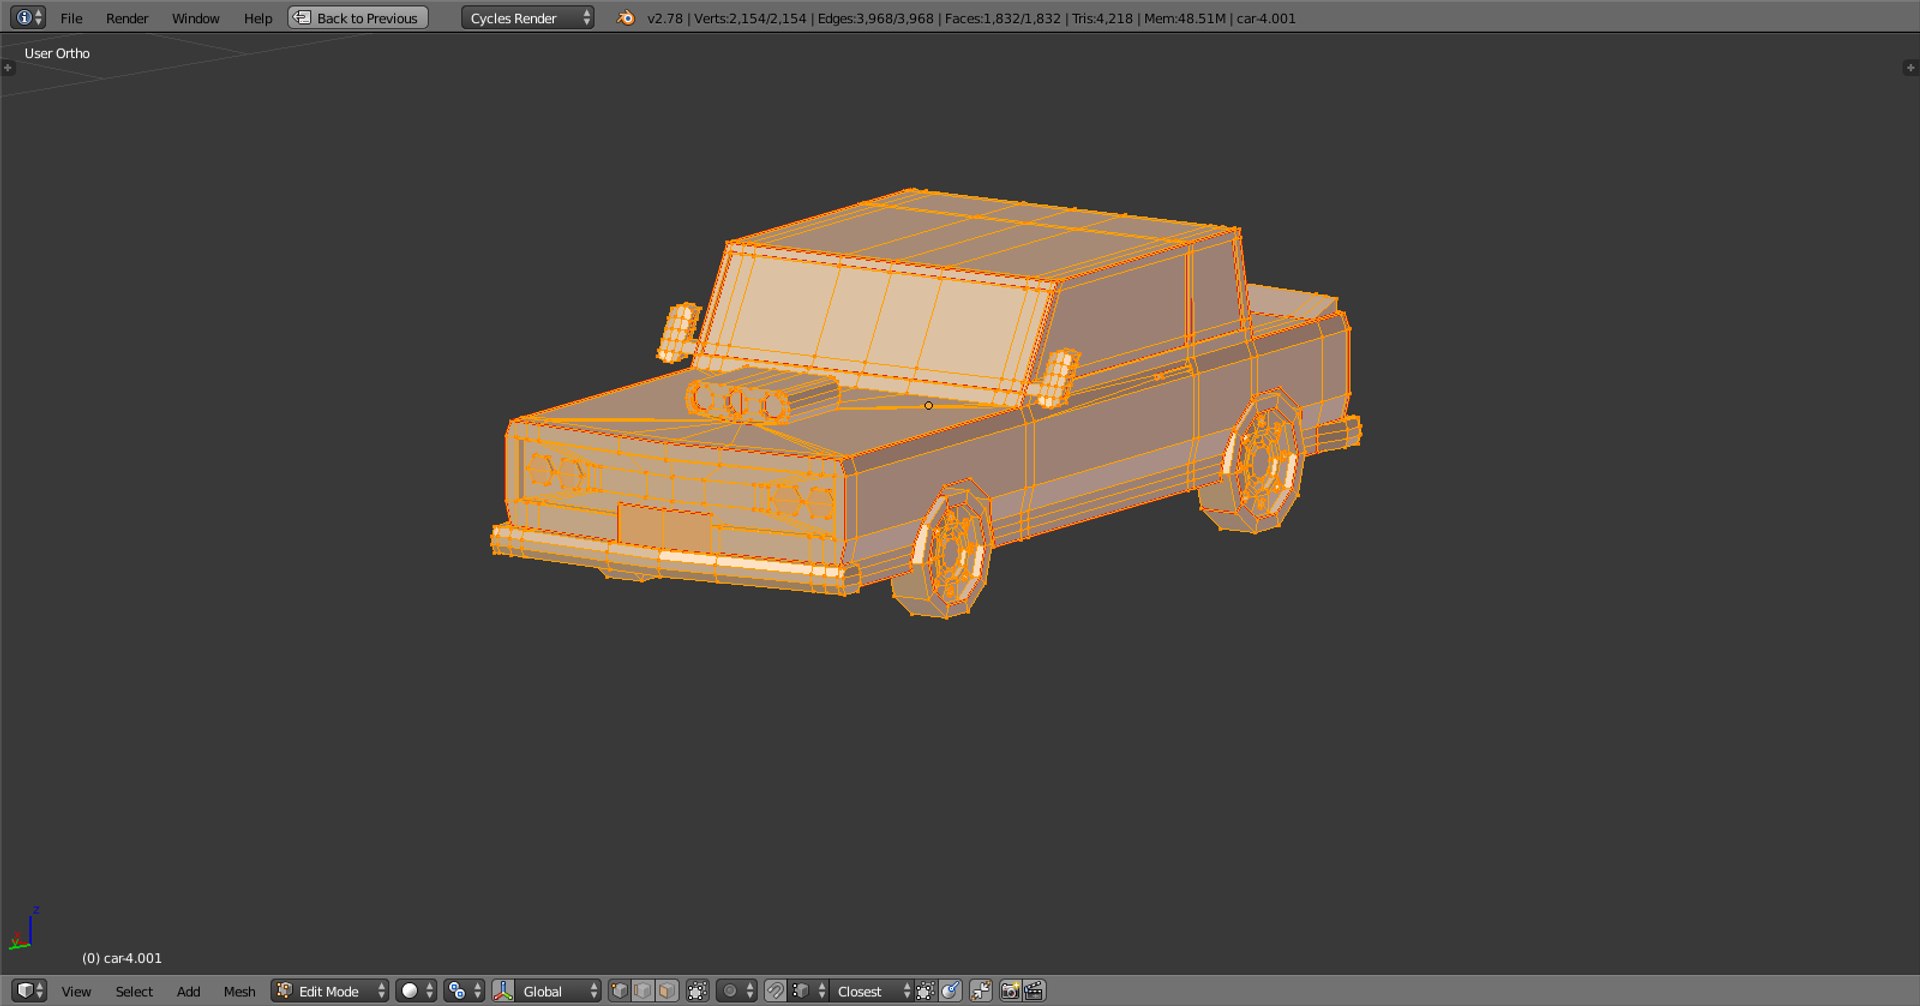Click the "(0) car-4.001" object label
Screen dimensions: 1920x1006
(122, 958)
